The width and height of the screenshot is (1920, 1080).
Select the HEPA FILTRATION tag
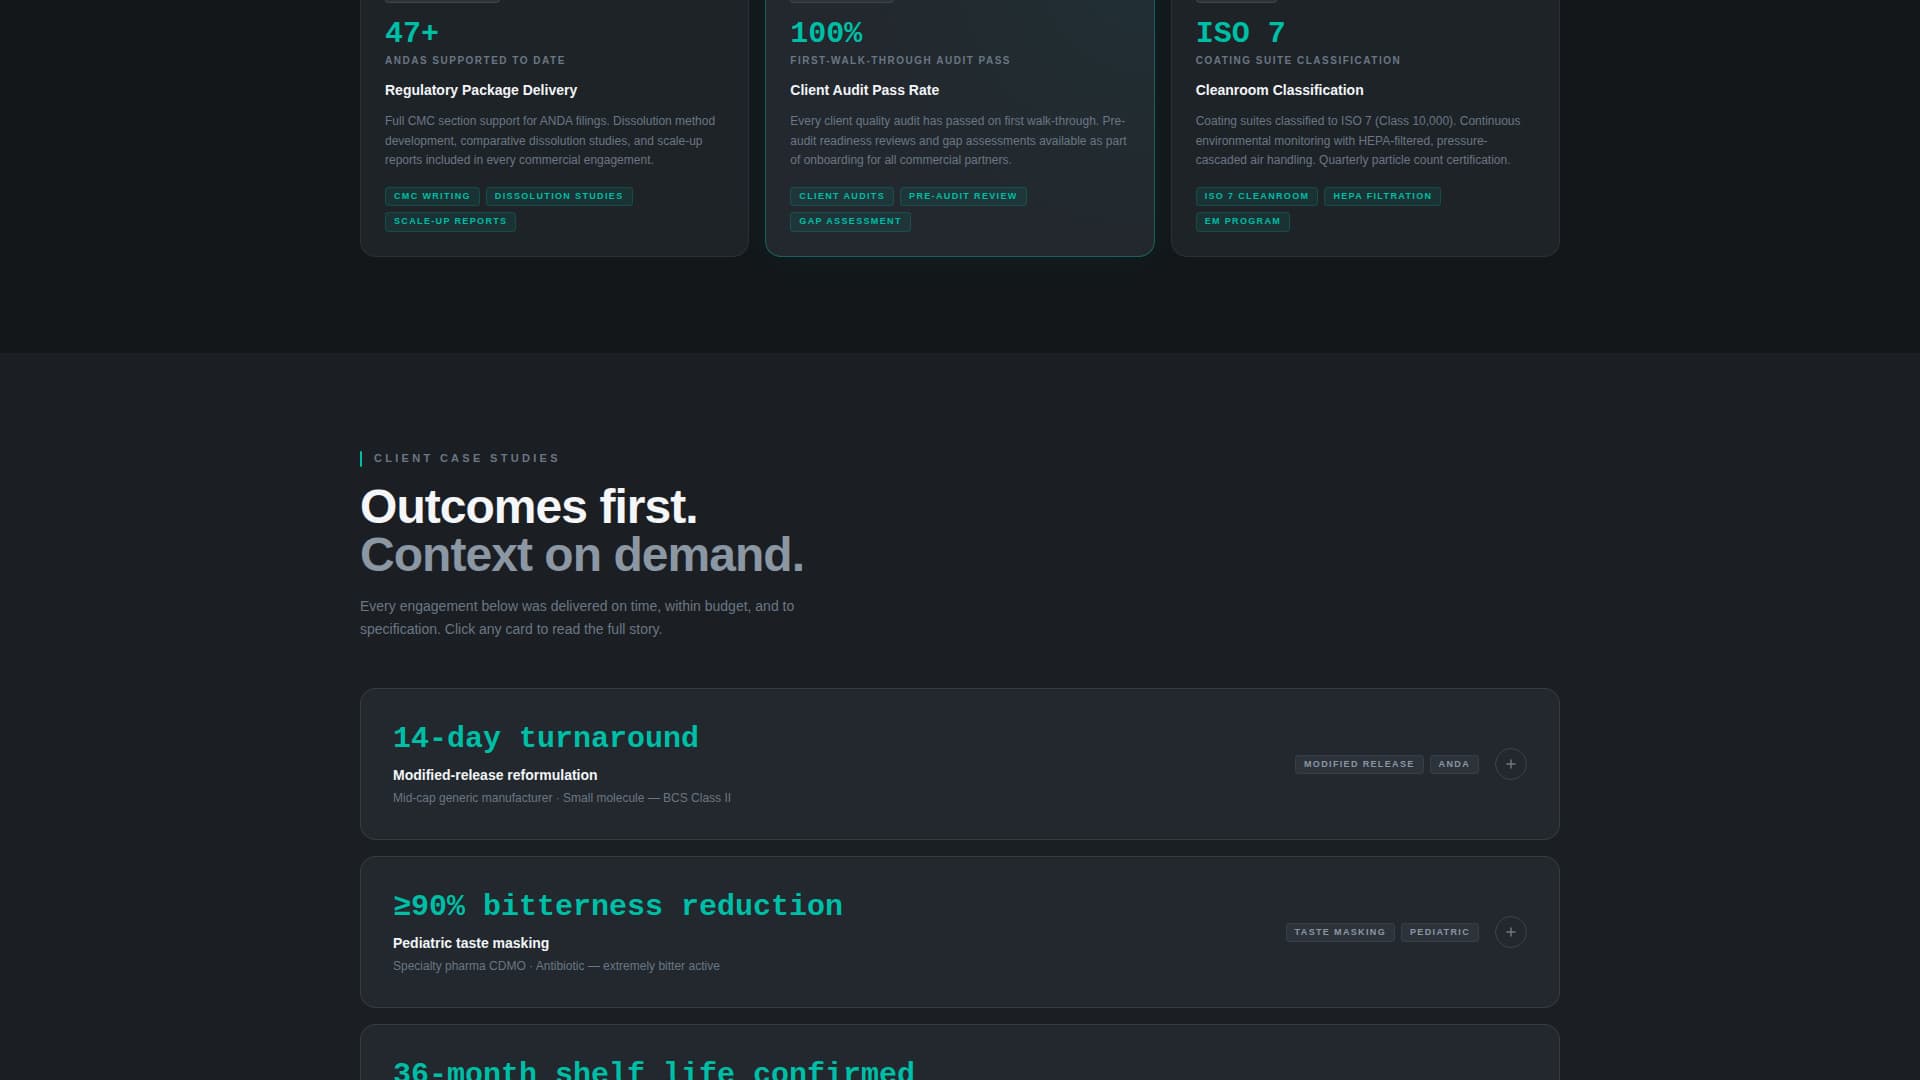point(1382,196)
